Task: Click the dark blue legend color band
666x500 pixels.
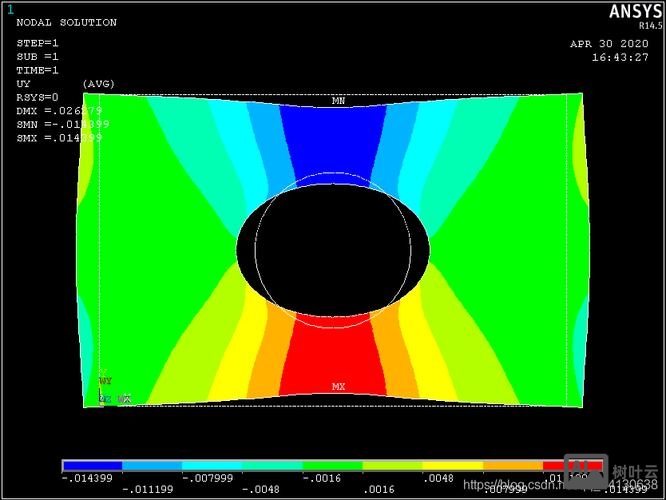Action: [x=92, y=466]
